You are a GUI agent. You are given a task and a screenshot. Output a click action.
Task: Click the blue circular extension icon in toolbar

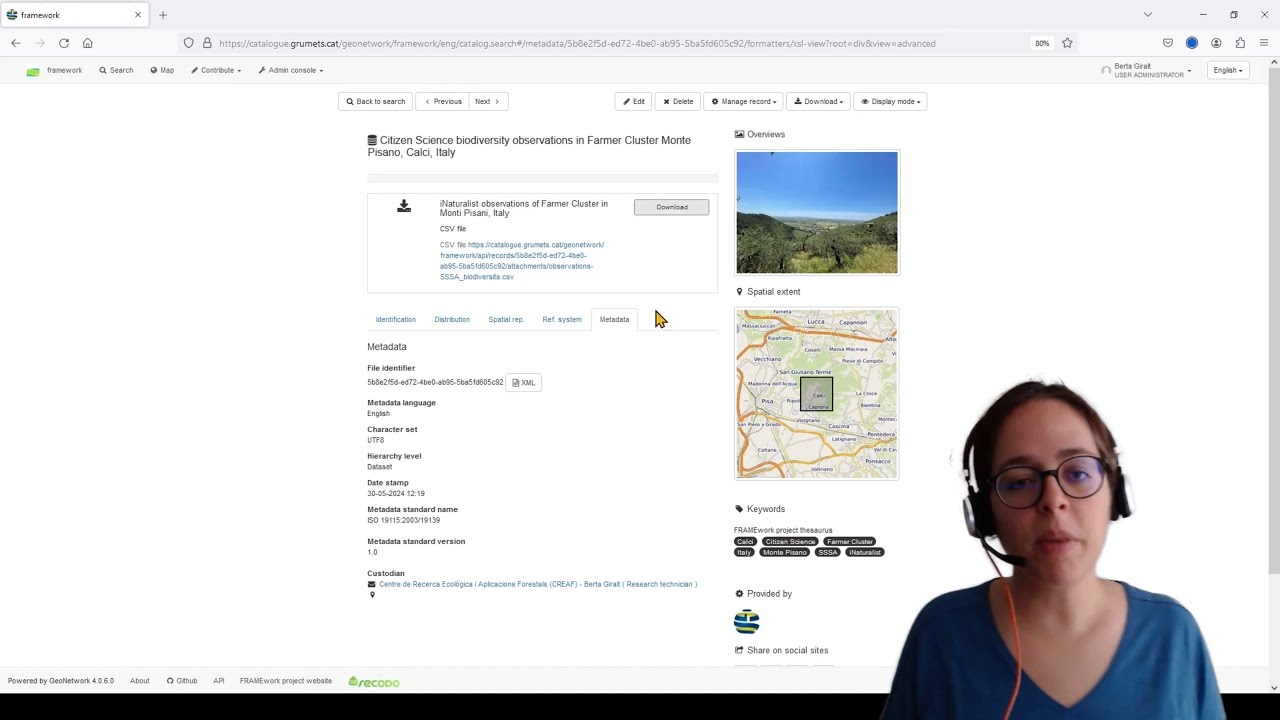(1192, 43)
